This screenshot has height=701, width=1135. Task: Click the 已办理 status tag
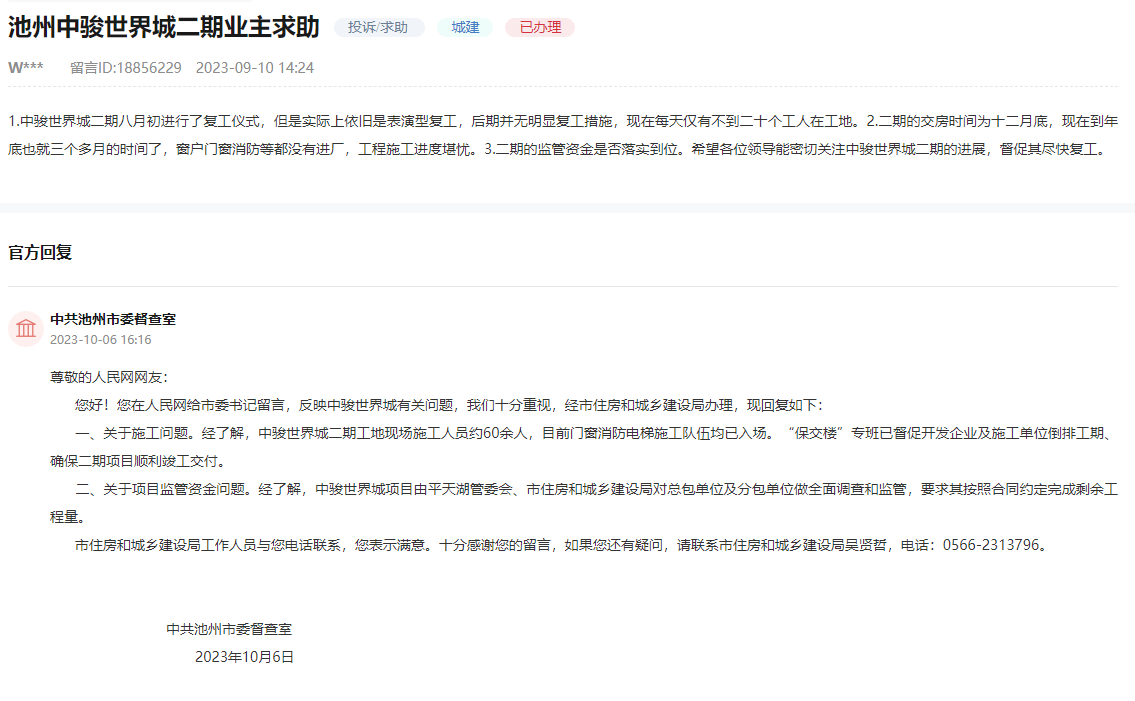click(540, 28)
